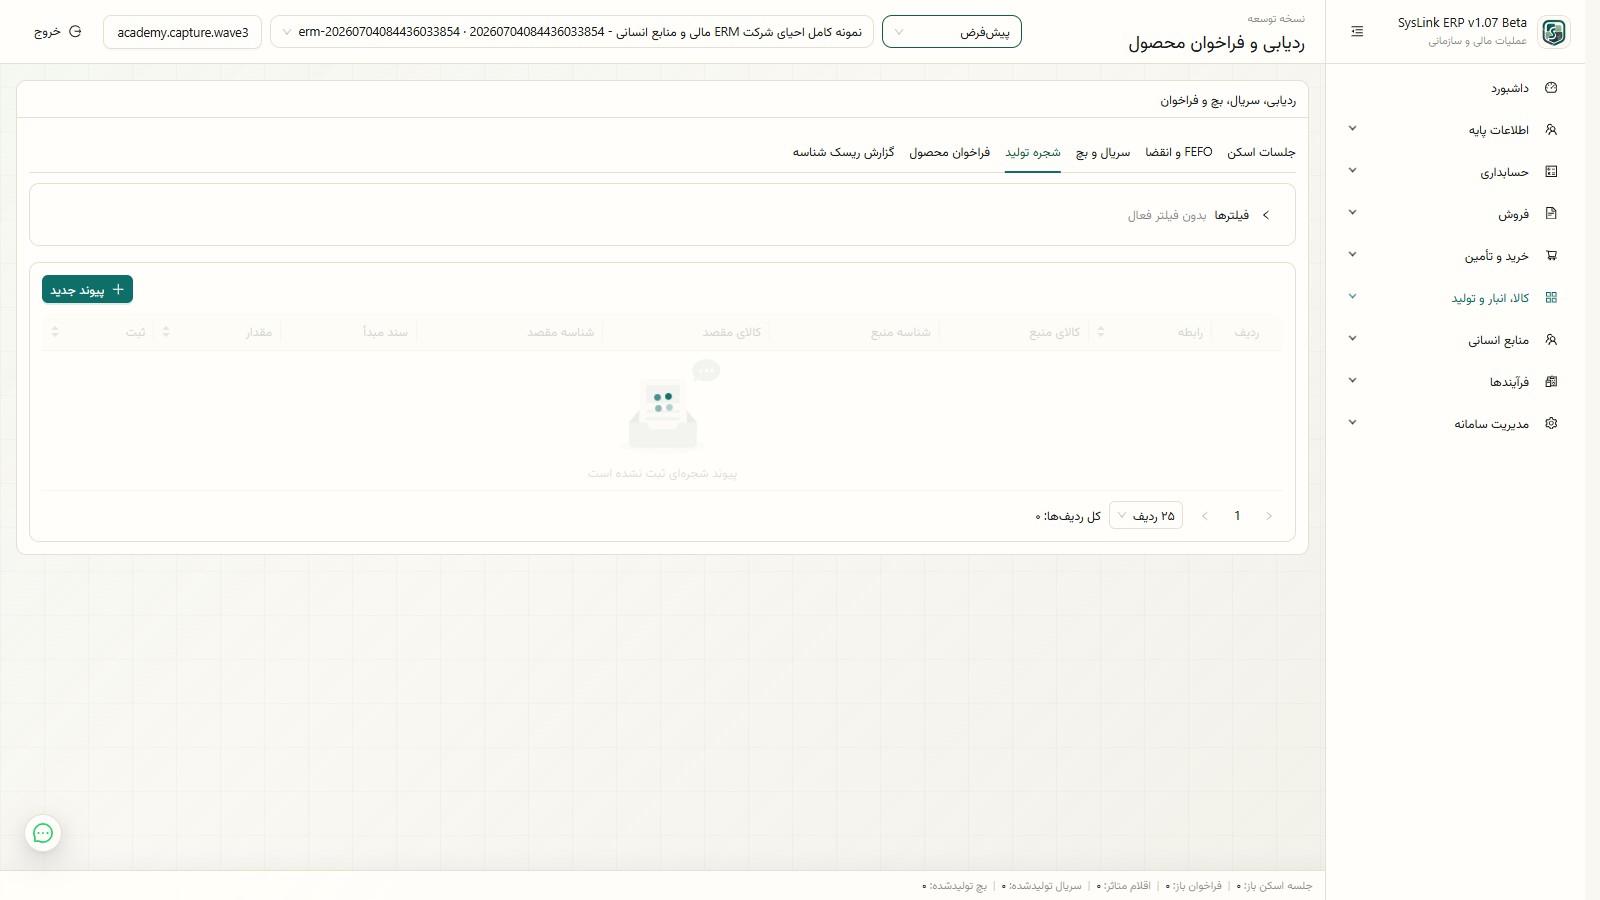Switch to the گزارش ریسک شناسه tab
Image resolution: width=1600 pixels, height=900 pixels.
[844, 152]
